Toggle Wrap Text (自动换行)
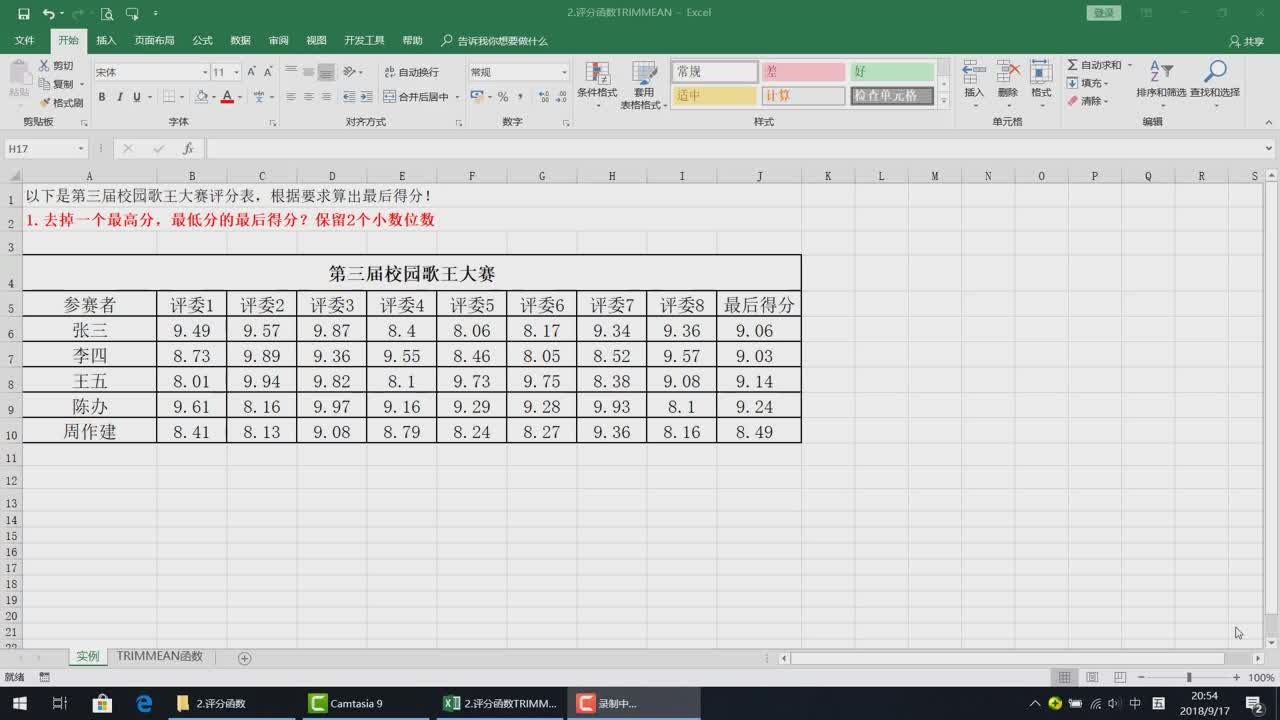1280x720 pixels. click(412, 72)
